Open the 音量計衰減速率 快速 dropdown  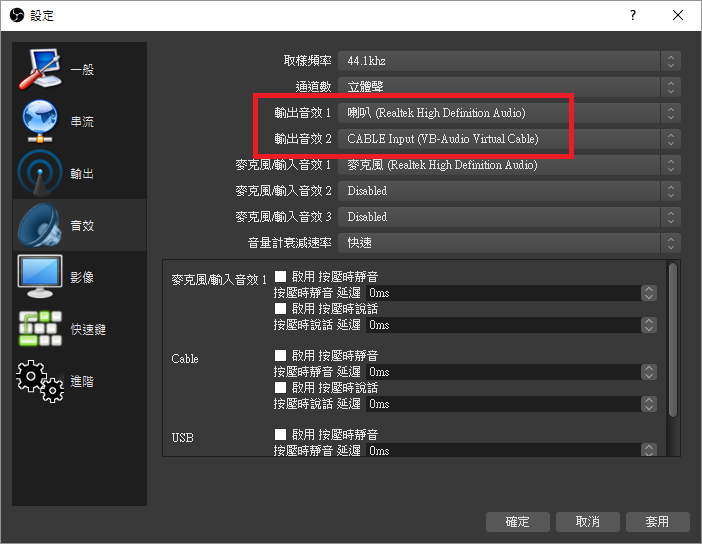coord(509,243)
